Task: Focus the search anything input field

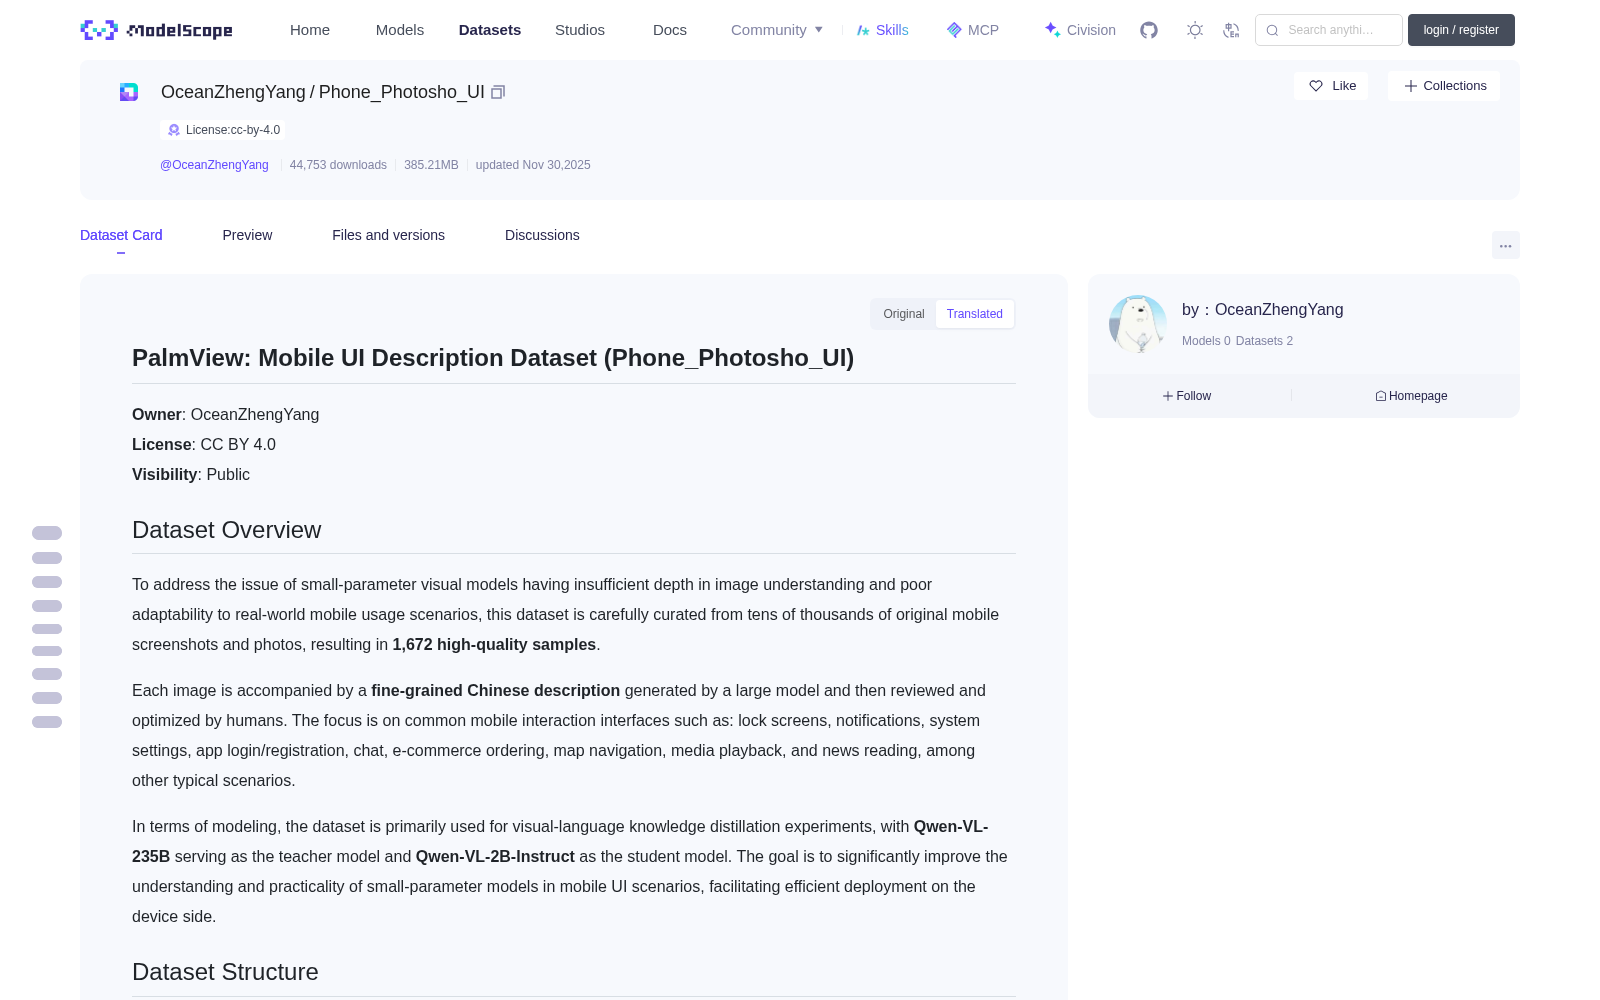Action: [1329, 30]
